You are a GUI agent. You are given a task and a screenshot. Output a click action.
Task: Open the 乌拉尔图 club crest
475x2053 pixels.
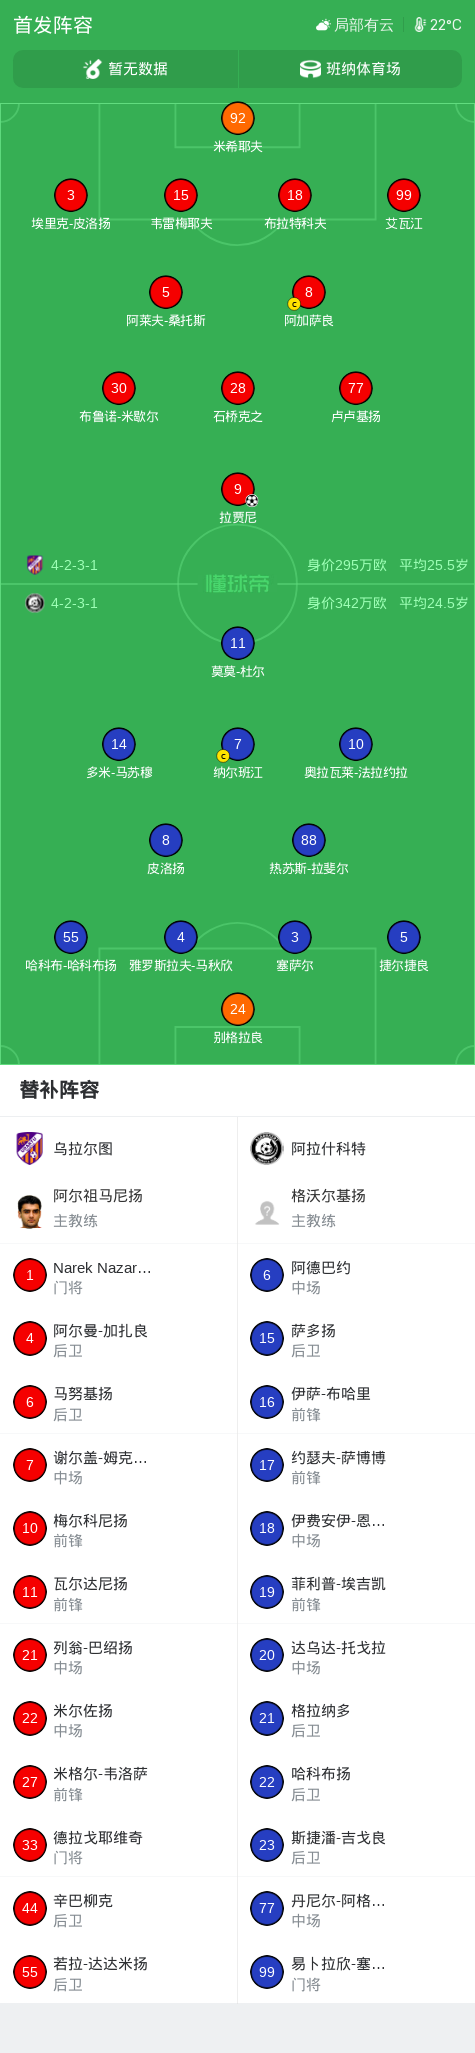(x=30, y=1148)
